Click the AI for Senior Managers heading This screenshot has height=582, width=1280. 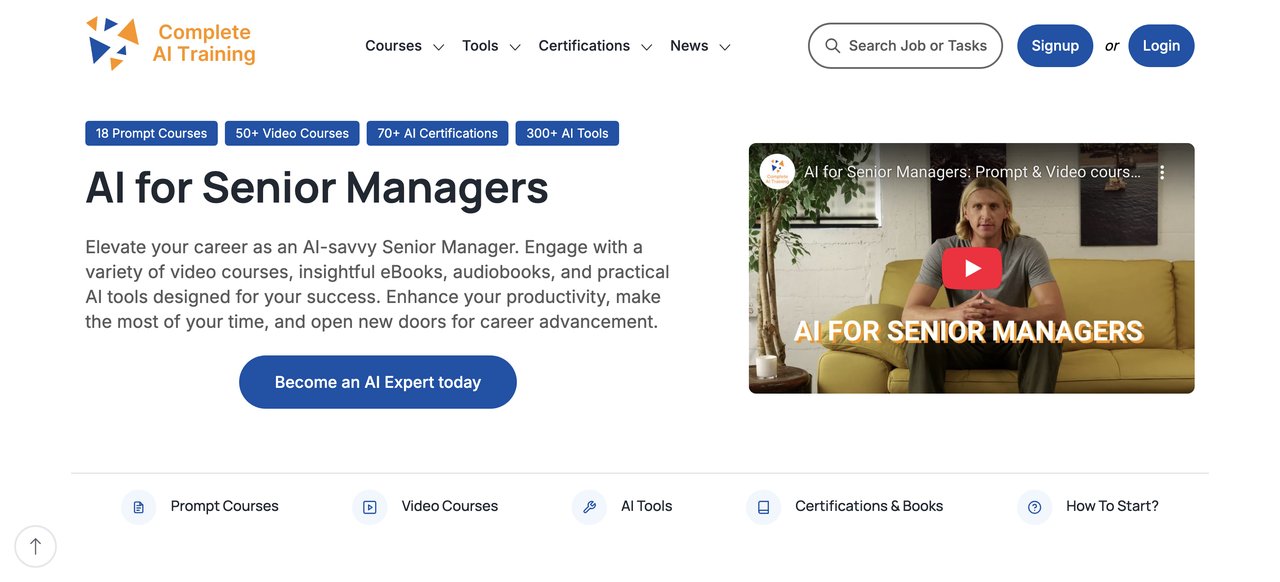click(x=317, y=187)
